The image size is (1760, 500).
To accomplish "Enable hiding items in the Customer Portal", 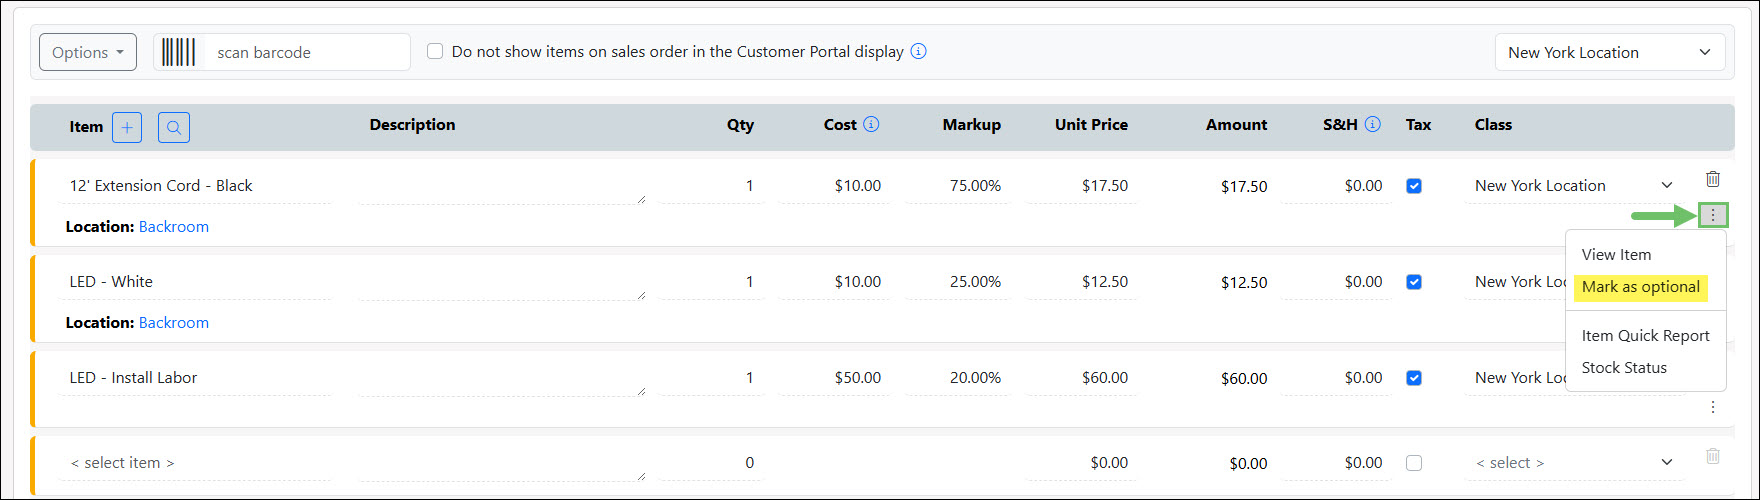I will tap(435, 51).
